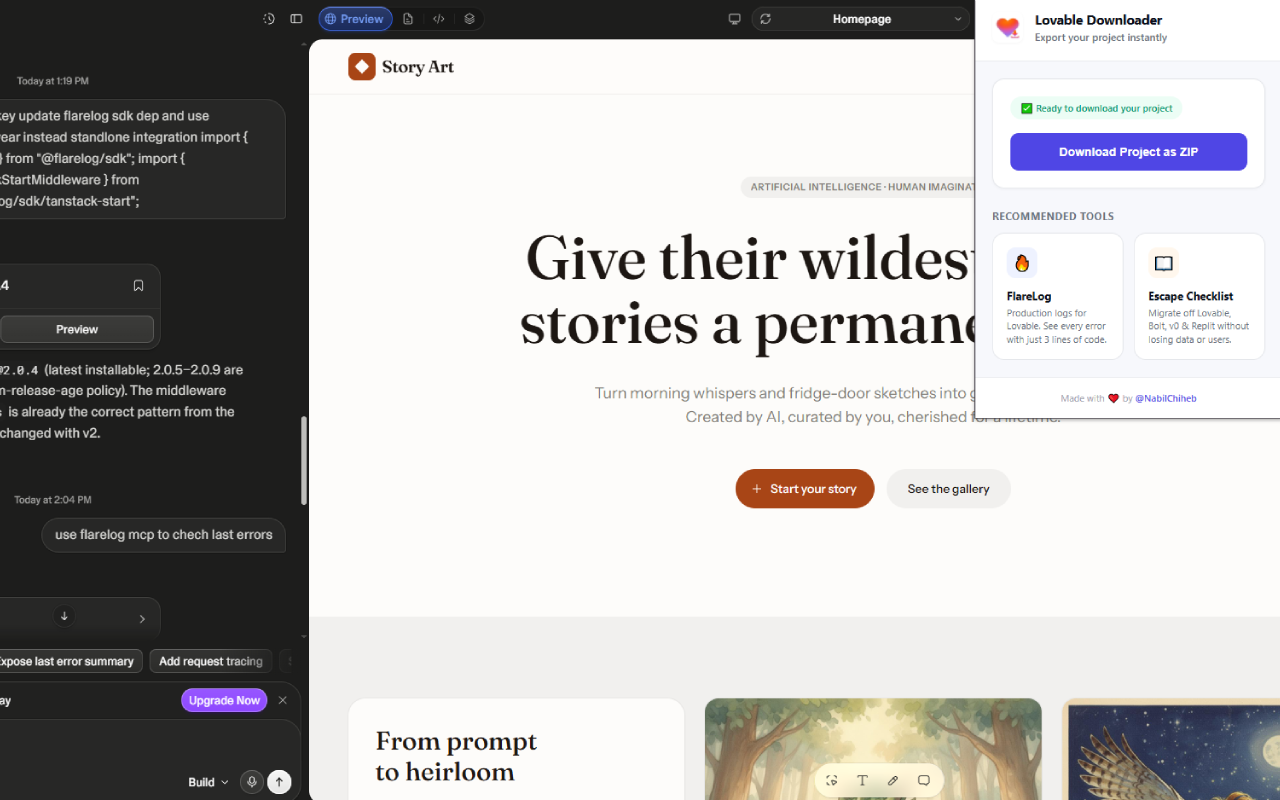The height and width of the screenshot is (800, 1280).
Task: Open the stacked layers icon in toolbar
Action: 469,19
